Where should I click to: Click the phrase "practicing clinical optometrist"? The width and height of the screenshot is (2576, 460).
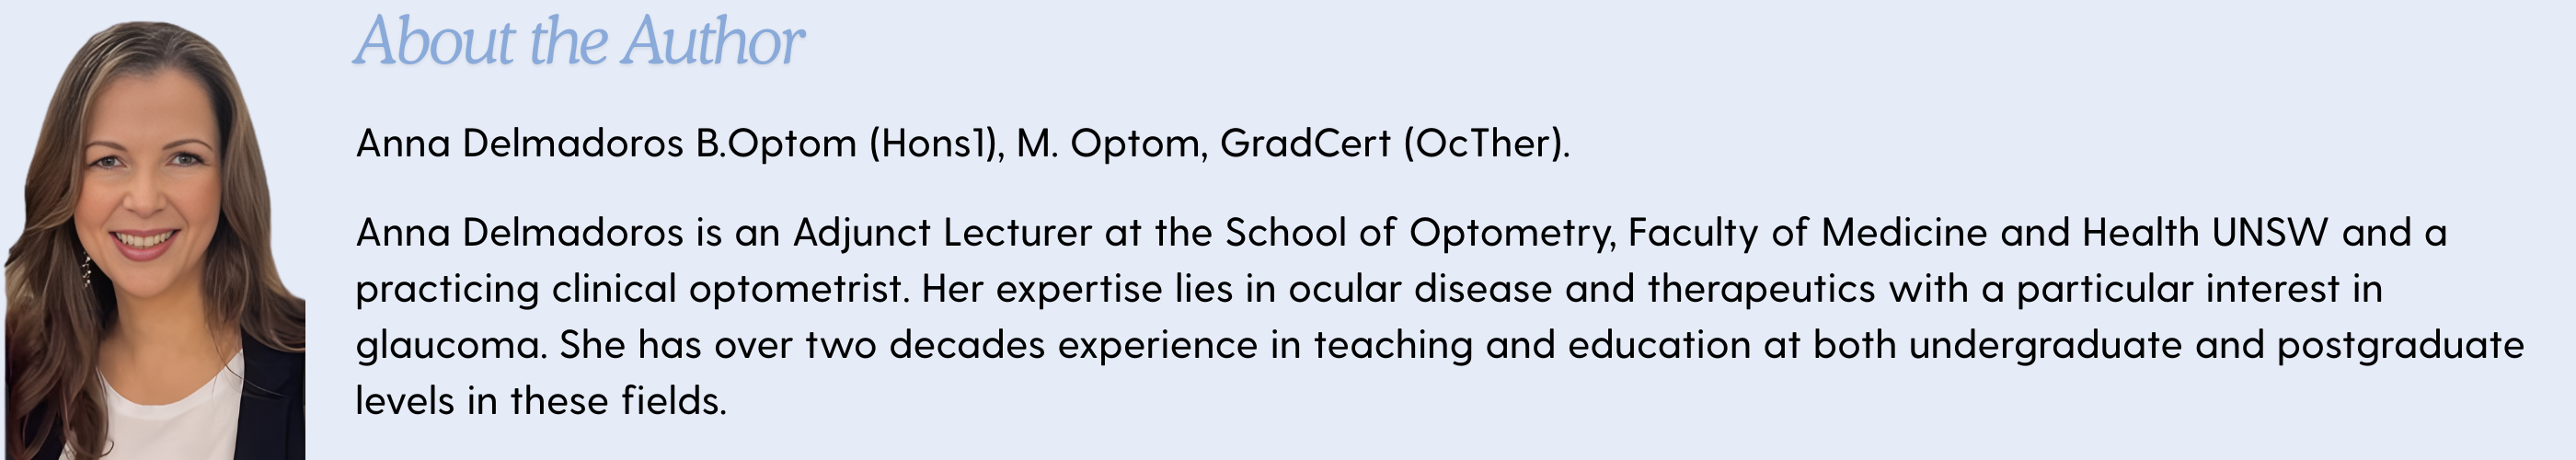pyautogui.click(x=630, y=290)
